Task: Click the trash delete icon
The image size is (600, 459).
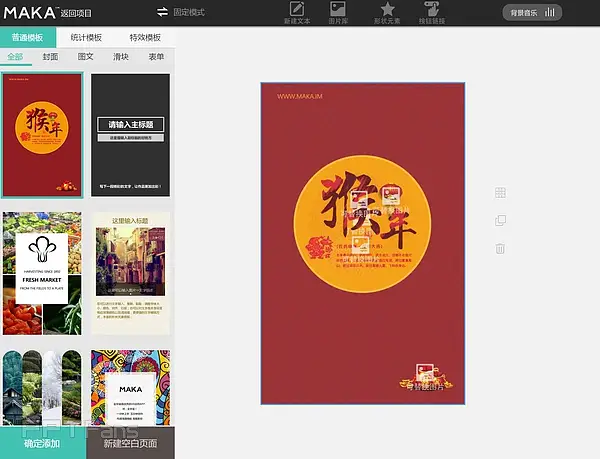Action: 500,248
